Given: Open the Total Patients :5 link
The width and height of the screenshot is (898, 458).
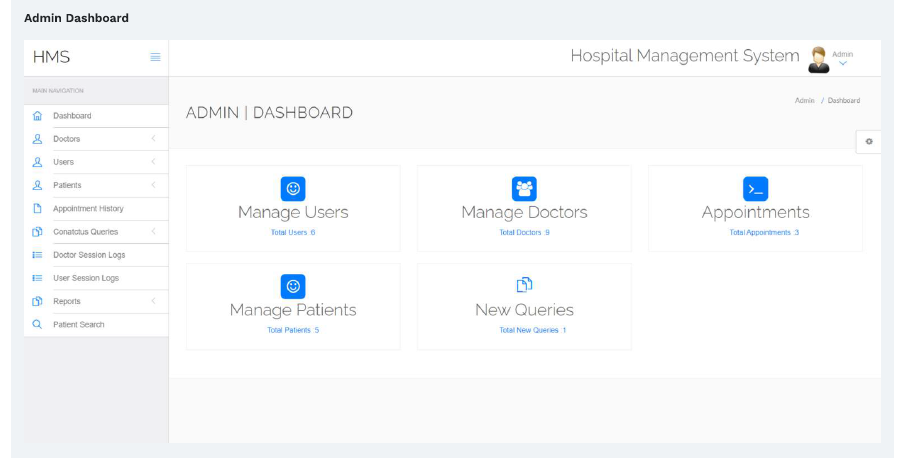Looking at the screenshot, I should 293,330.
